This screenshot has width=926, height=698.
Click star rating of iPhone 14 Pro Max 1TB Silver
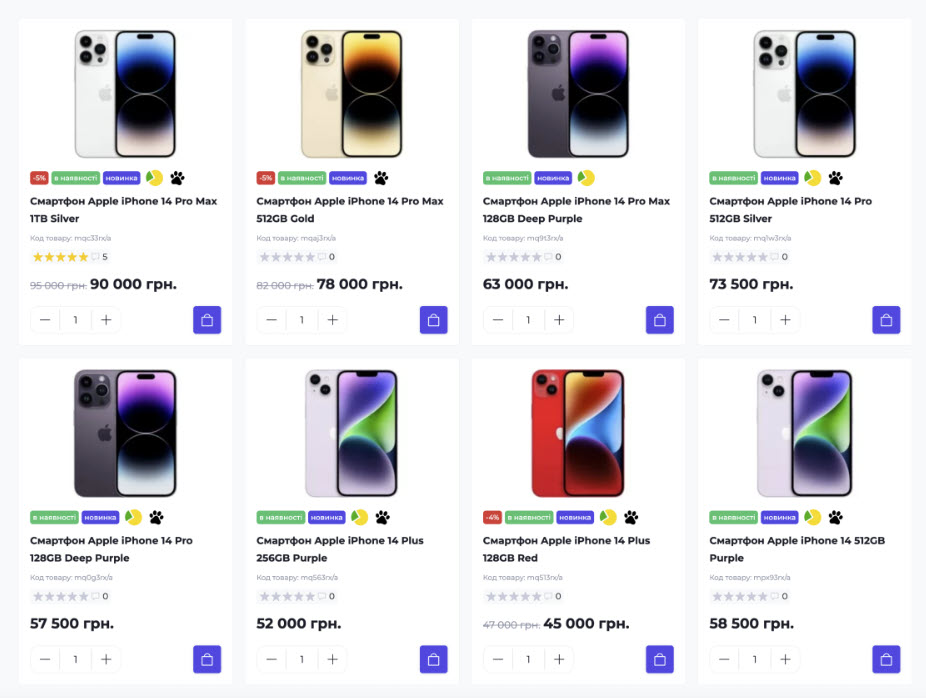pos(60,257)
